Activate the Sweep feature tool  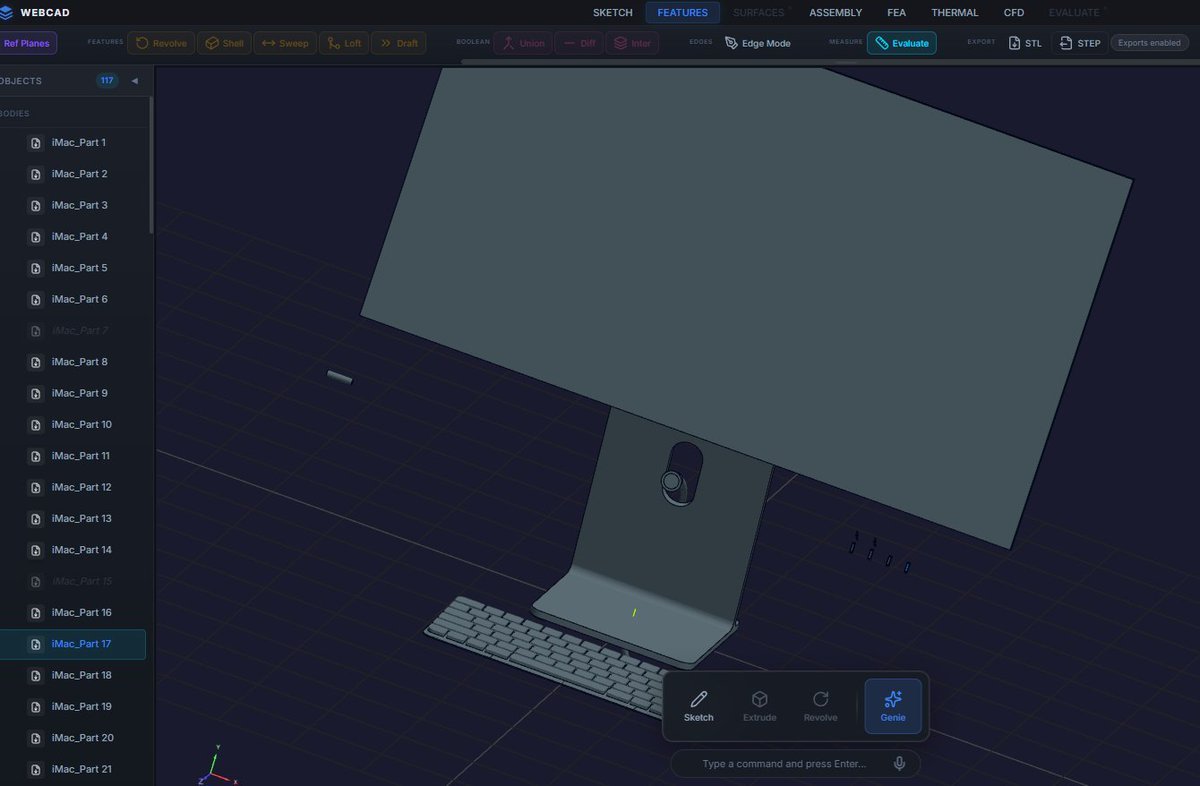(285, 44)
